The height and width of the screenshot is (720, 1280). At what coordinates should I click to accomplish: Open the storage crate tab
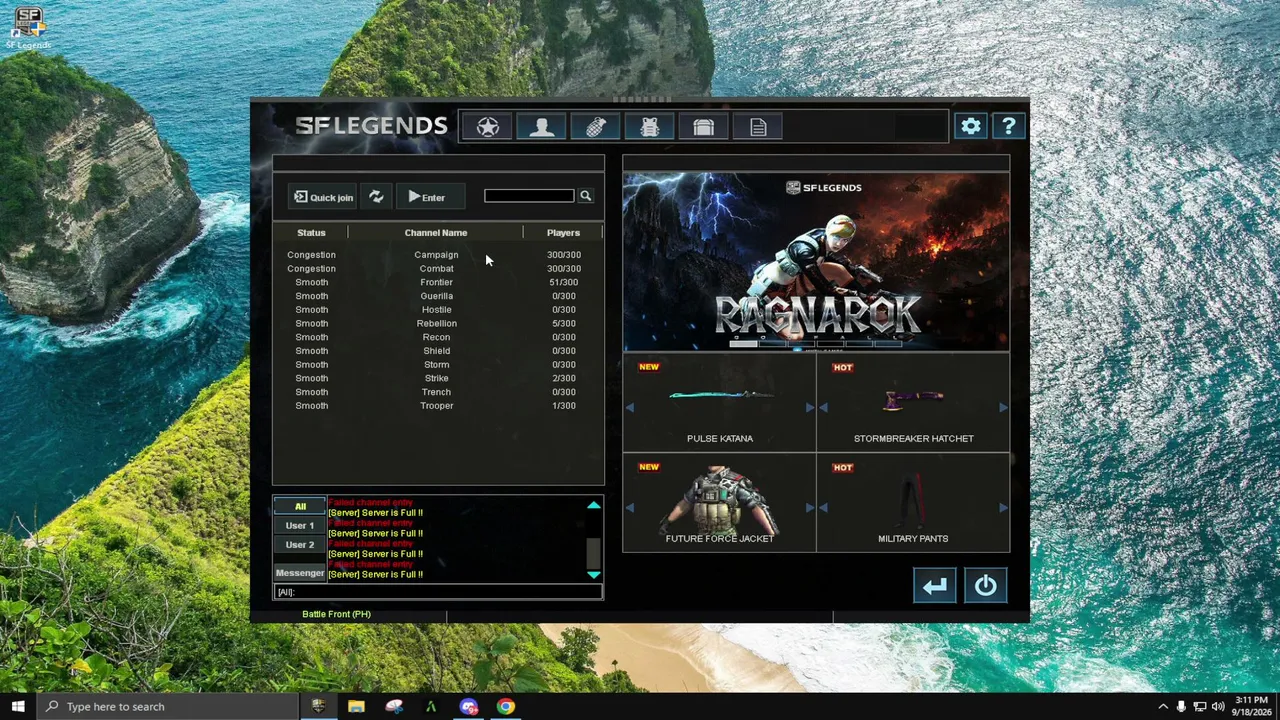coord(703,127)
